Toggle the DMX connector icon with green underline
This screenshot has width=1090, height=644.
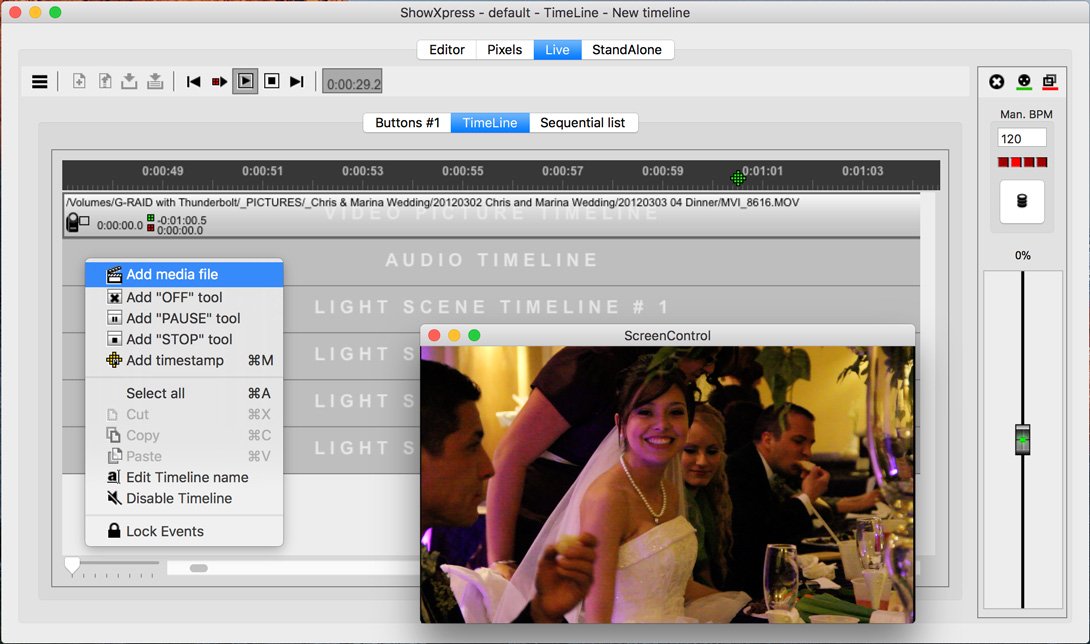pos(1023,82)
